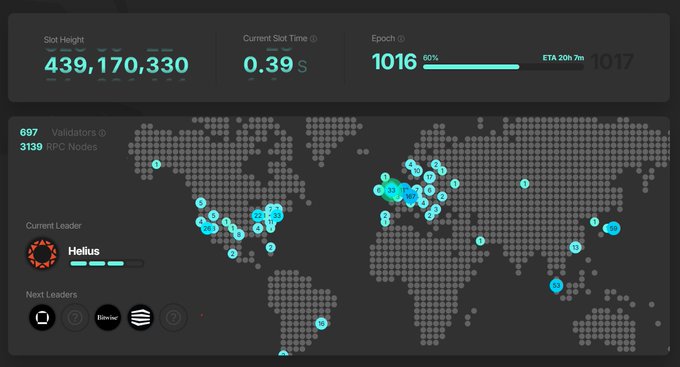Click the upcoming epoch number 1017
This screenshot has height=367, width=680.
tap(612, 62)
